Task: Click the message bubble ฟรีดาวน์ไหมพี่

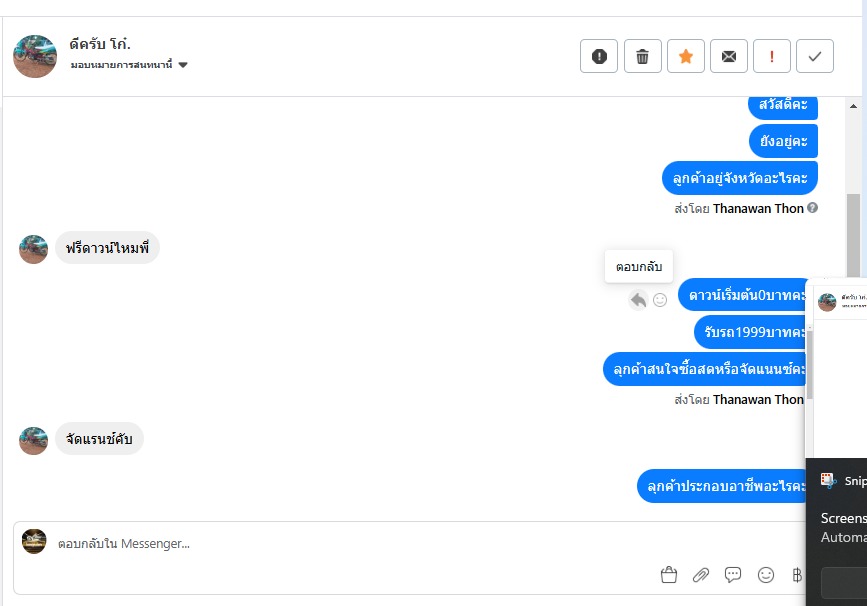Action: (x=107, y=247)
